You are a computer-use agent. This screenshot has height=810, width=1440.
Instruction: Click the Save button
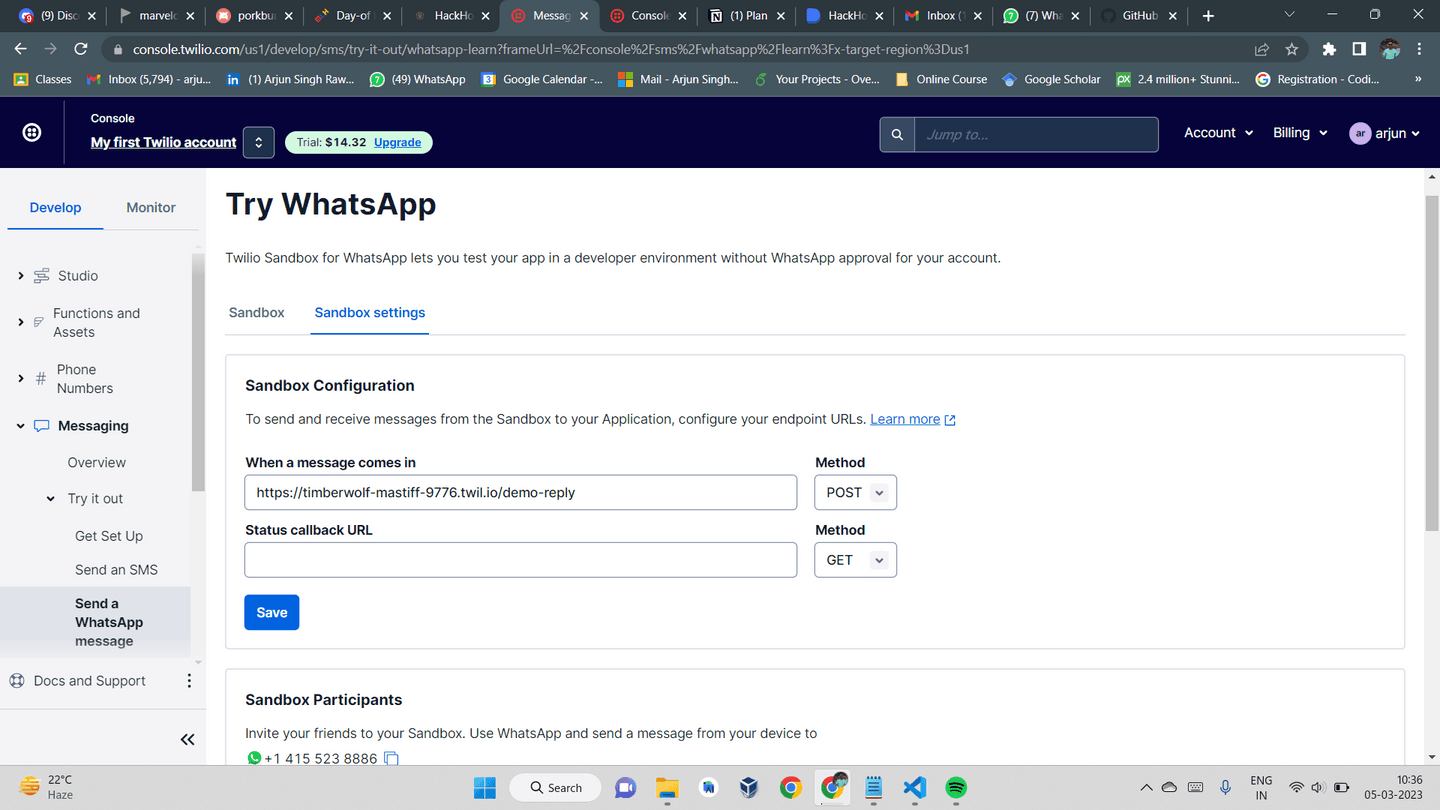click(x=272, y=613)
